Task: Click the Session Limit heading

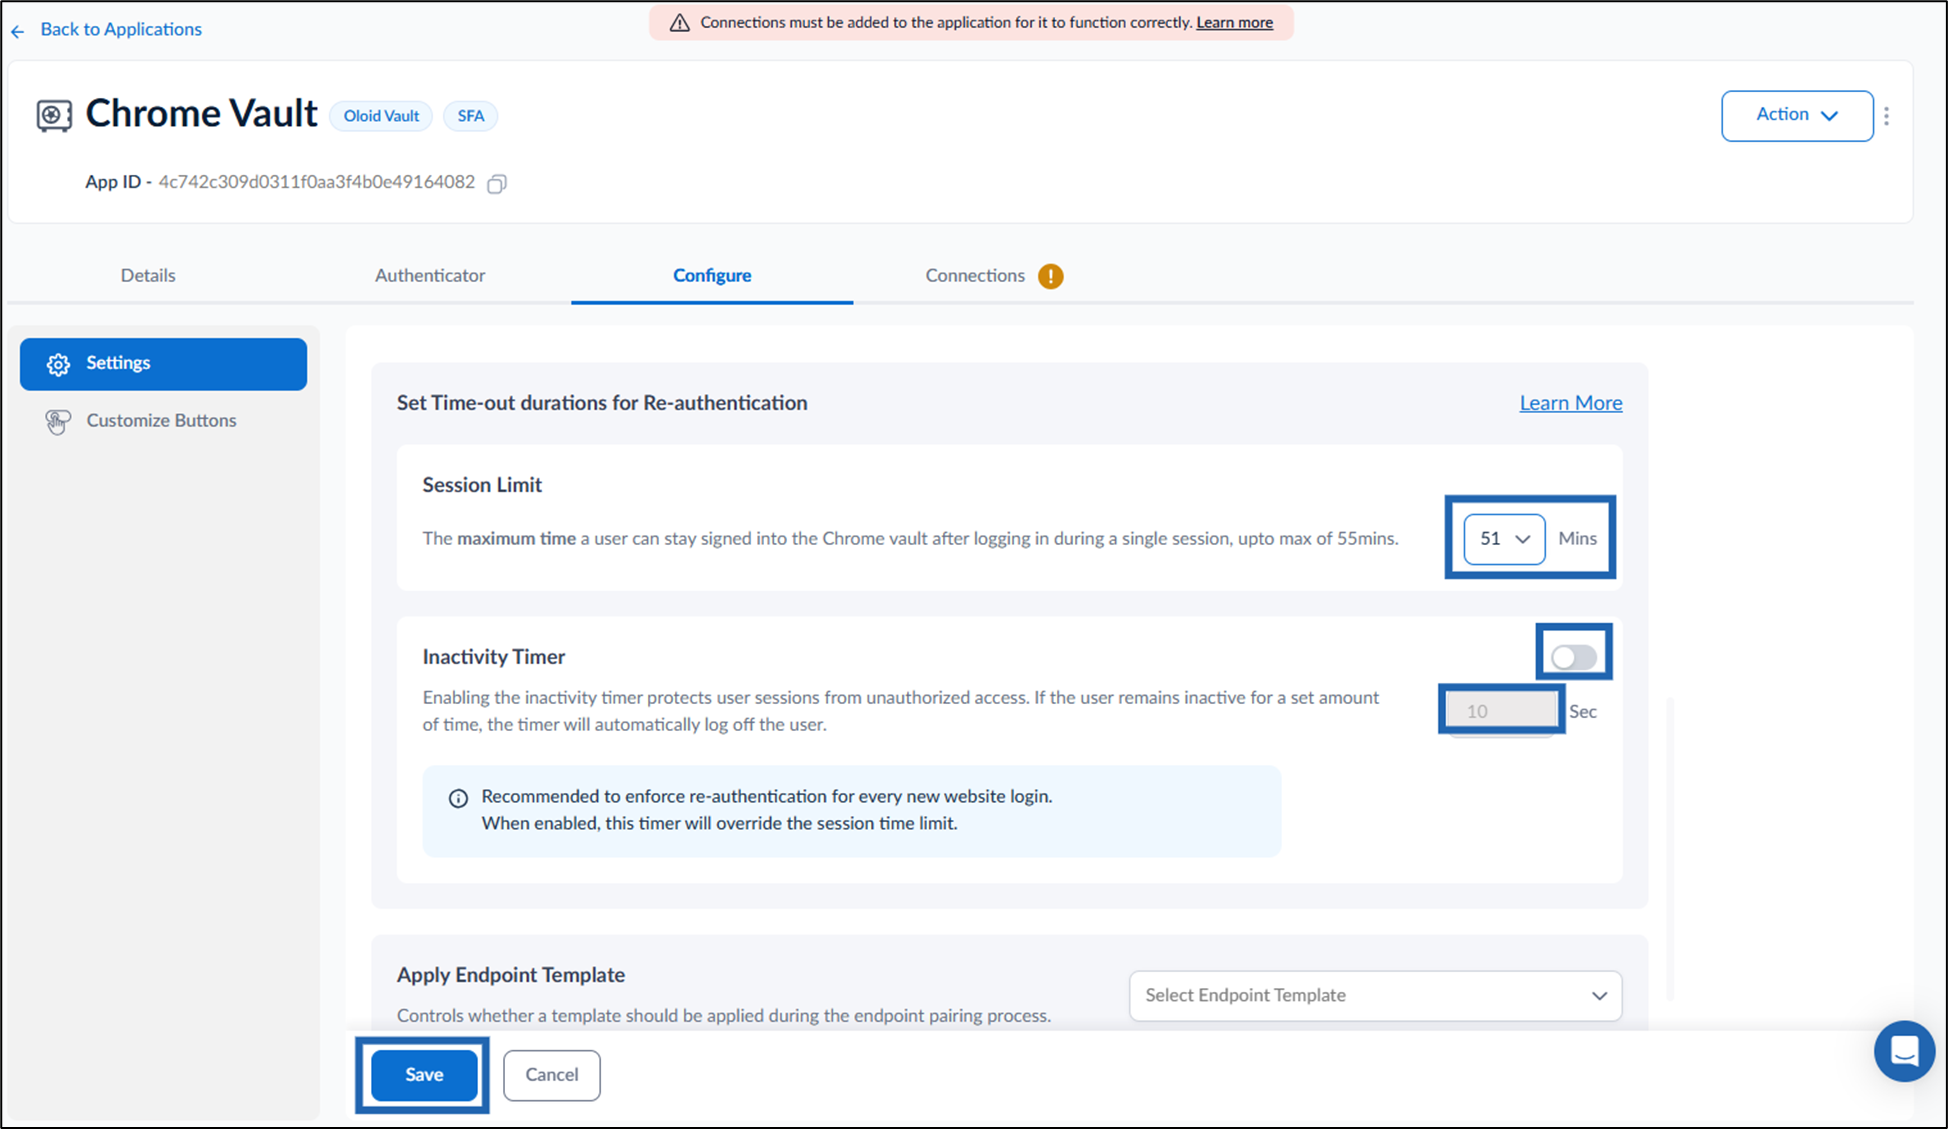Action: pyautogui.click(x=482, y=485)
